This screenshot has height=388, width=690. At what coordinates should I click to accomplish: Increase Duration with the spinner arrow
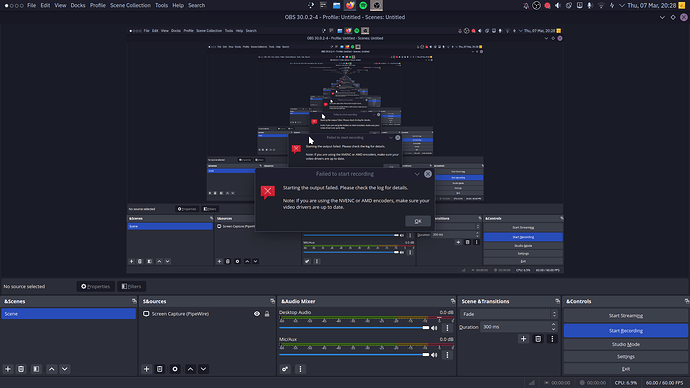coord(554,325)
